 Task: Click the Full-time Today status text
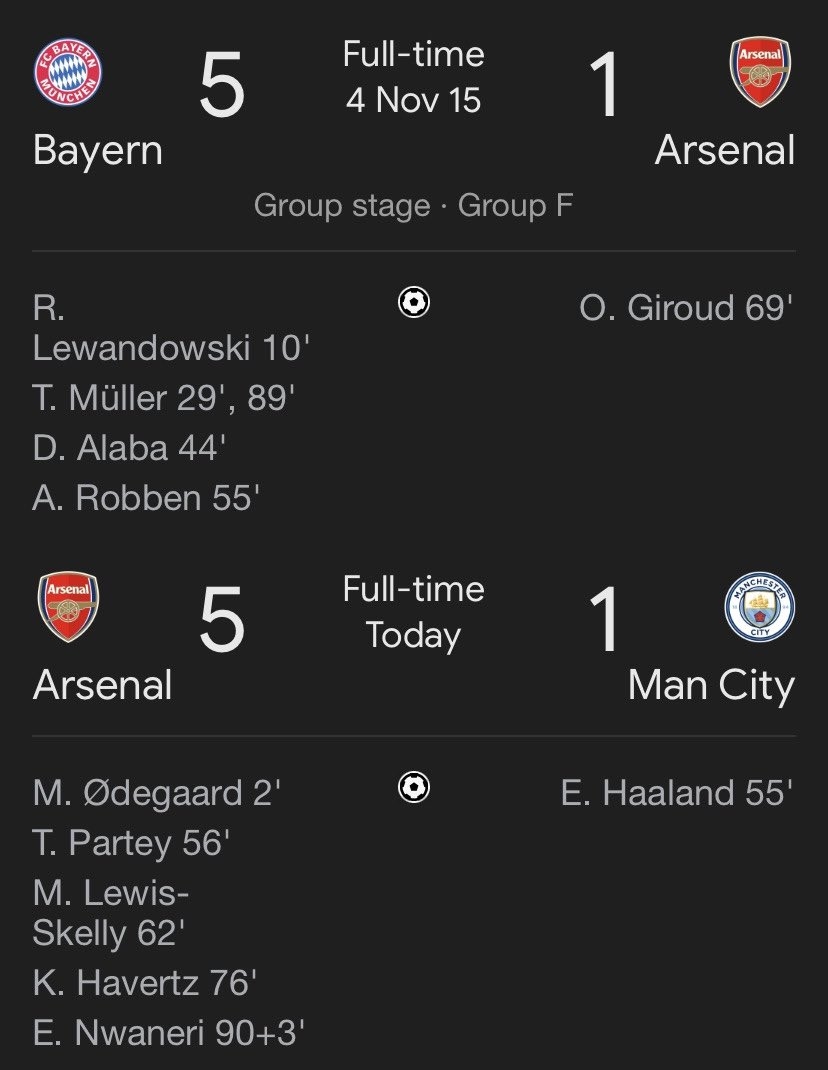click(x=414, y=611)
